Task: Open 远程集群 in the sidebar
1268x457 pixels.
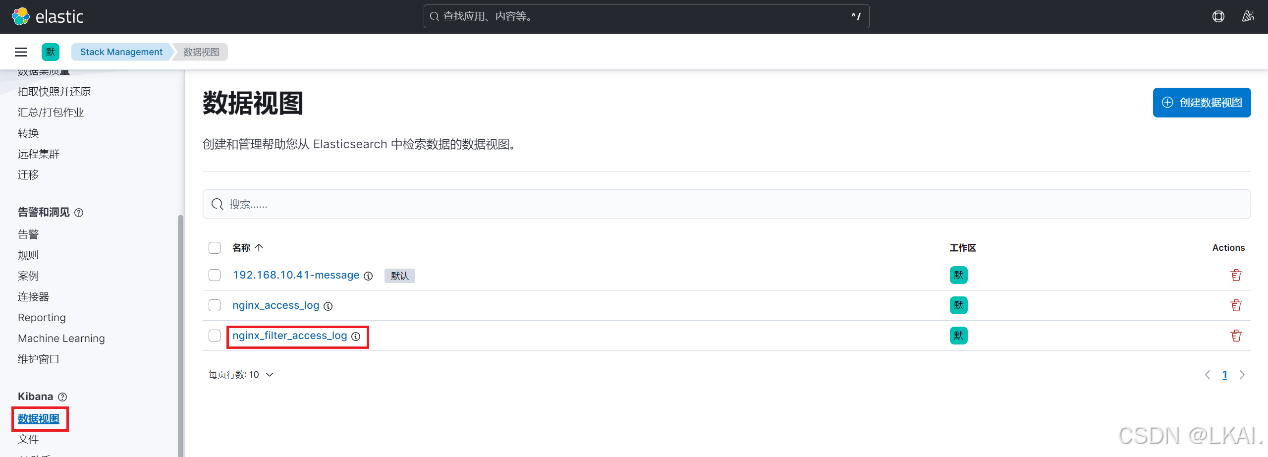Action: pos(39,154)
